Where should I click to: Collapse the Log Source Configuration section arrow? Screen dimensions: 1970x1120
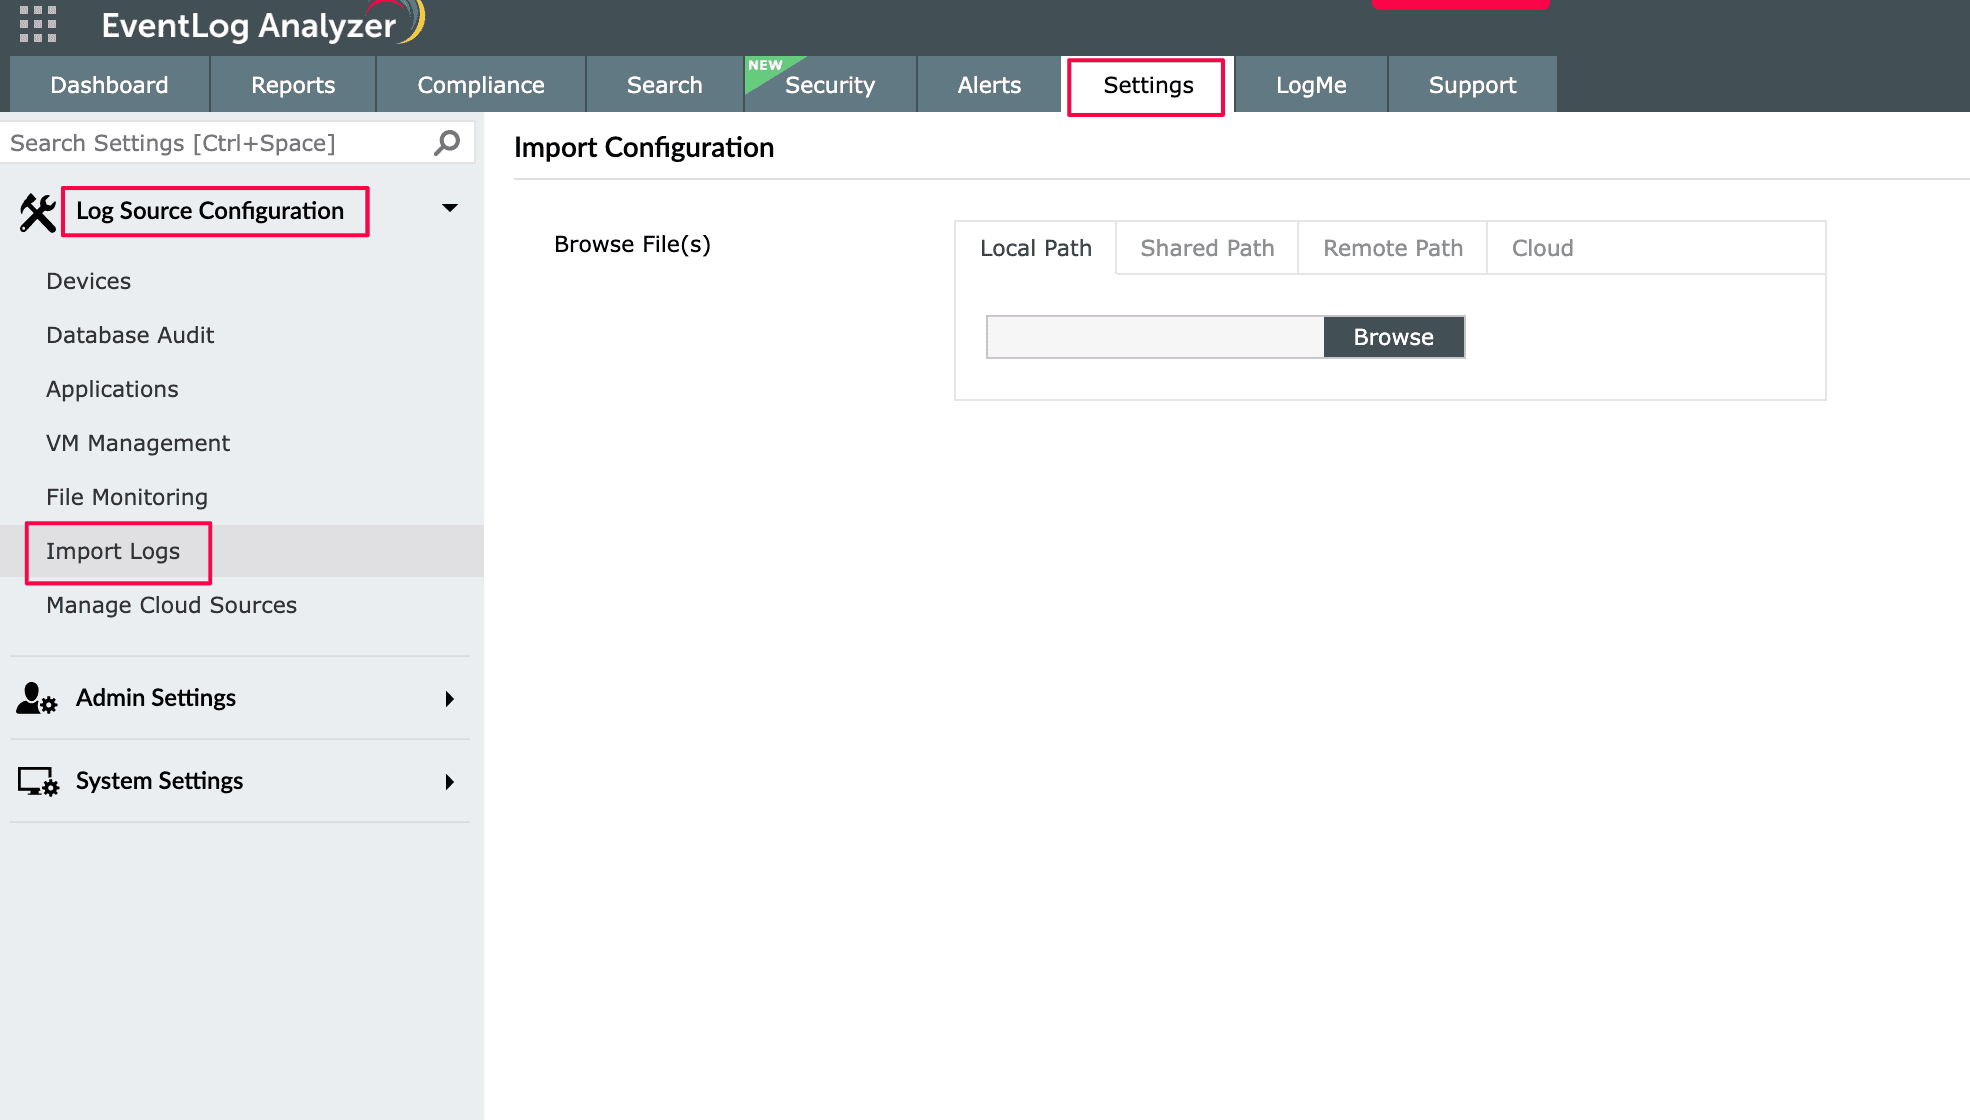[x=450, y=208]
